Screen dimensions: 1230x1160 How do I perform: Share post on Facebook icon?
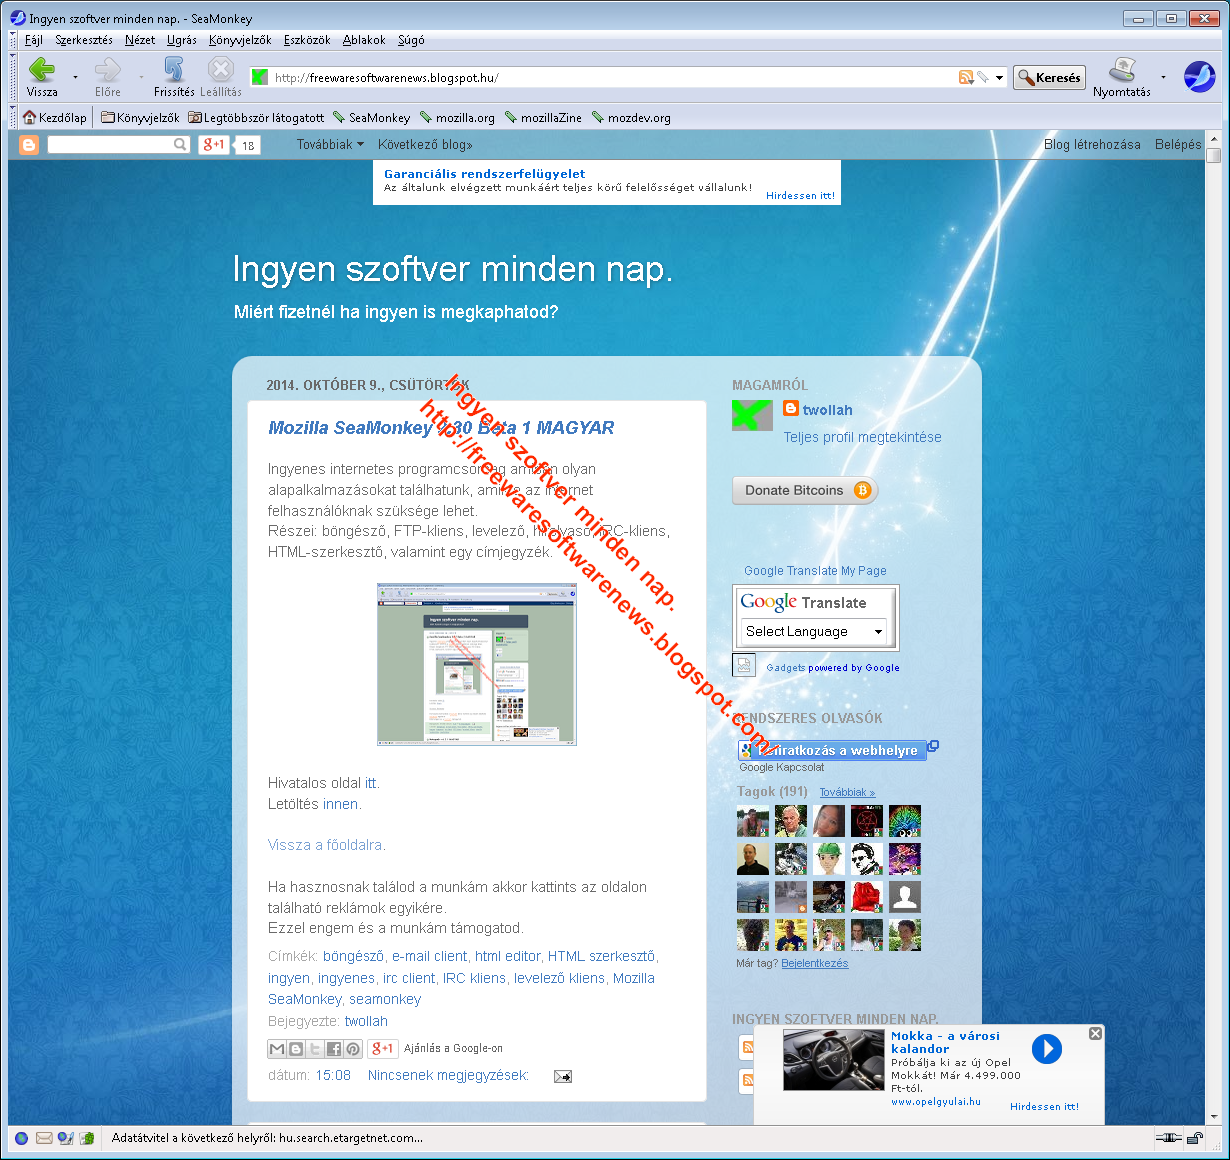334,1049
